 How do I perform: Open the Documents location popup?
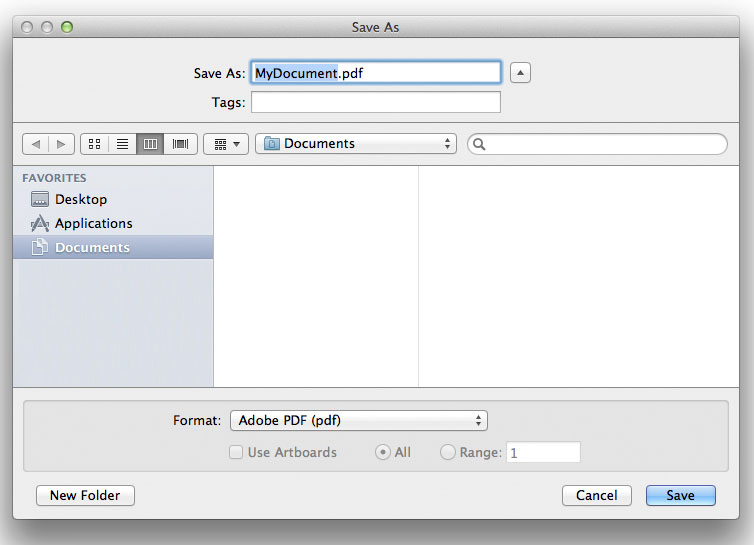[x=356, y=143]
